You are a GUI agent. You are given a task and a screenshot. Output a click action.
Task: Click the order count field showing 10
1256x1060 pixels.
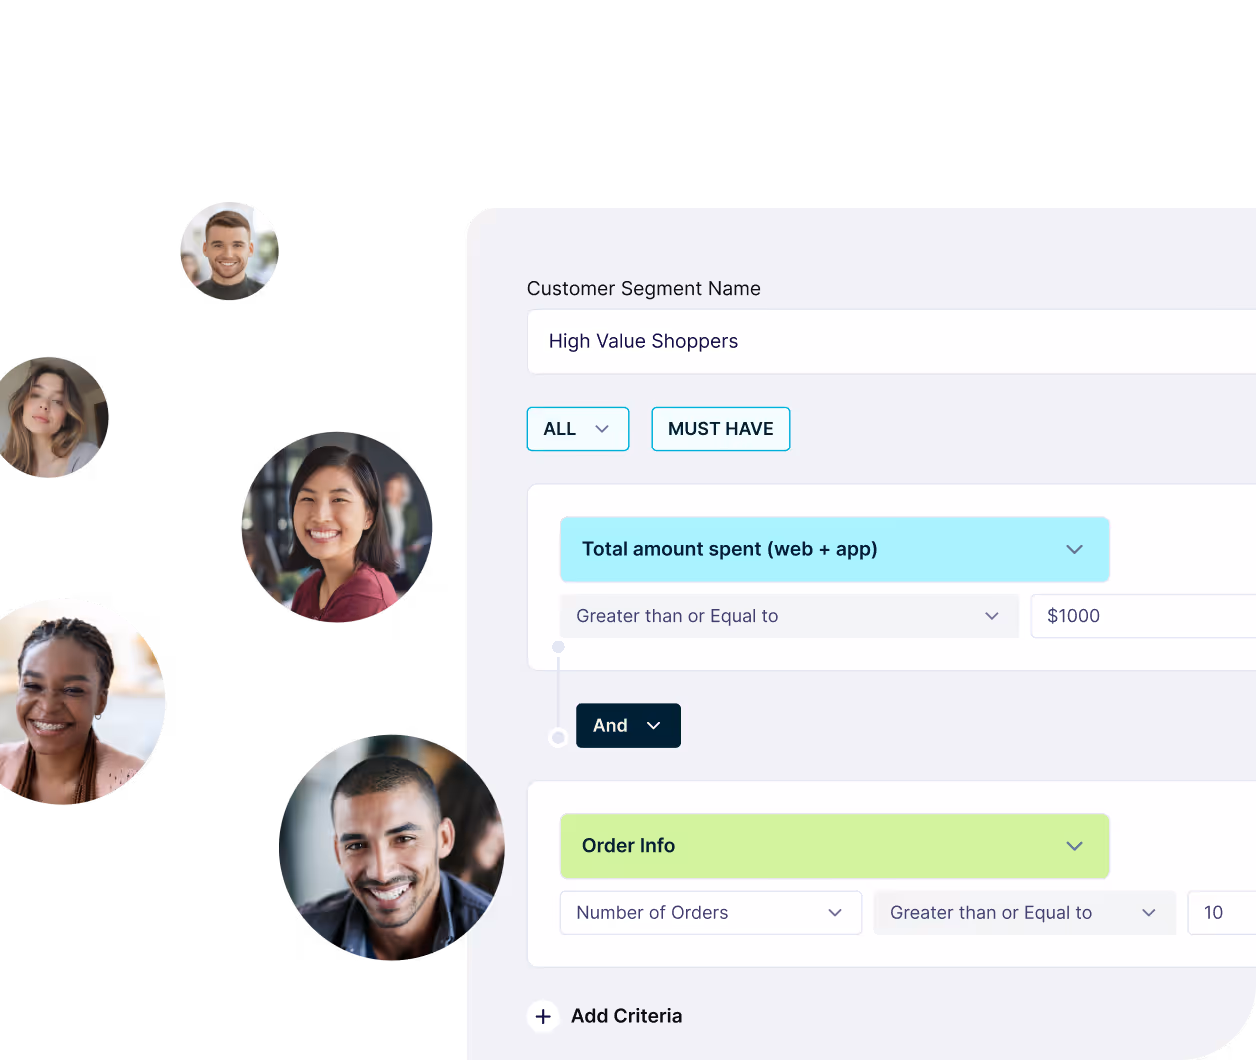tap(1221, 913)
